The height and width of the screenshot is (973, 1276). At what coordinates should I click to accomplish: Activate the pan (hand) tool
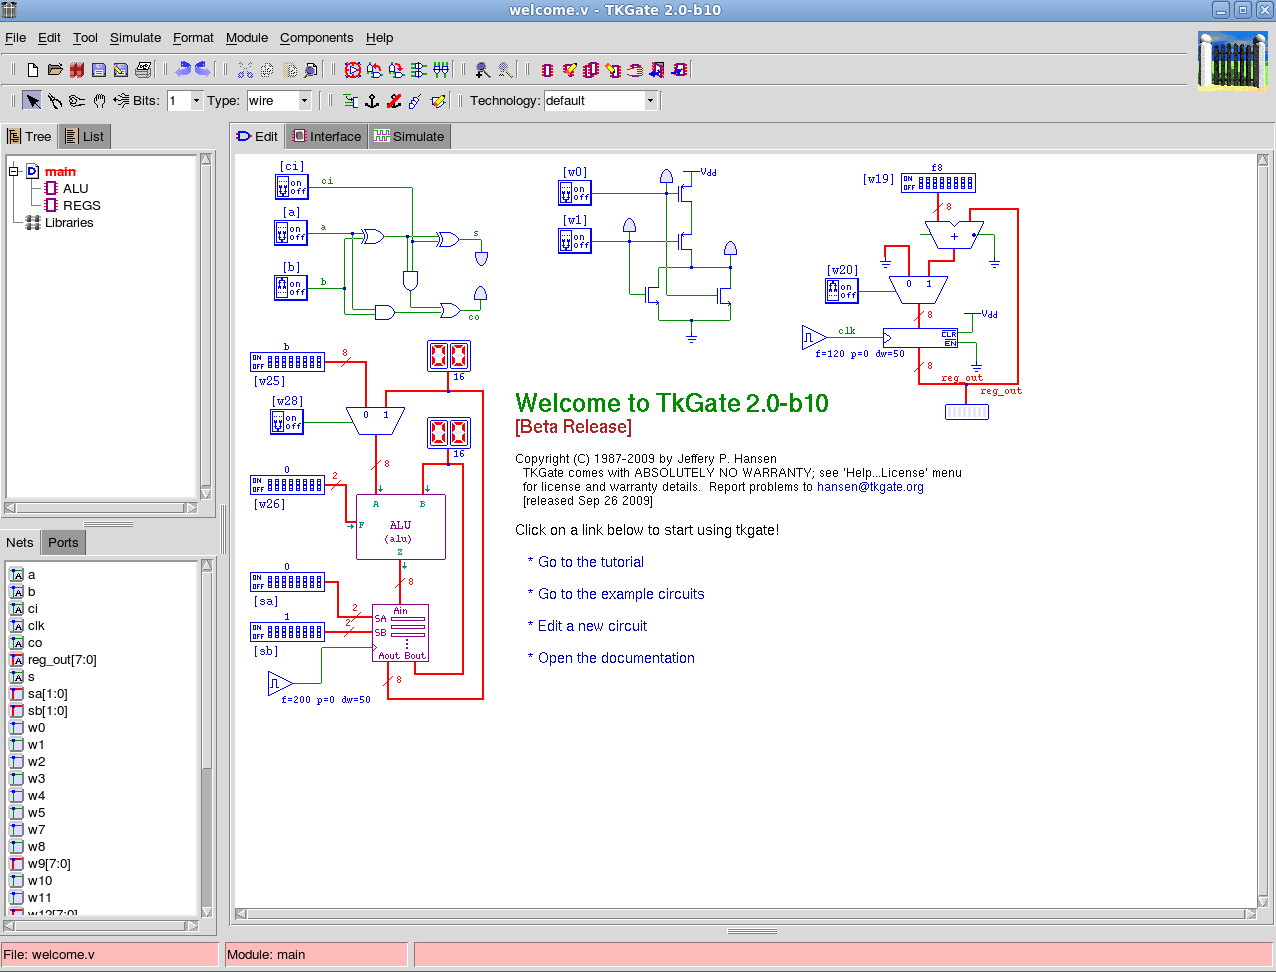pos(98,101)
